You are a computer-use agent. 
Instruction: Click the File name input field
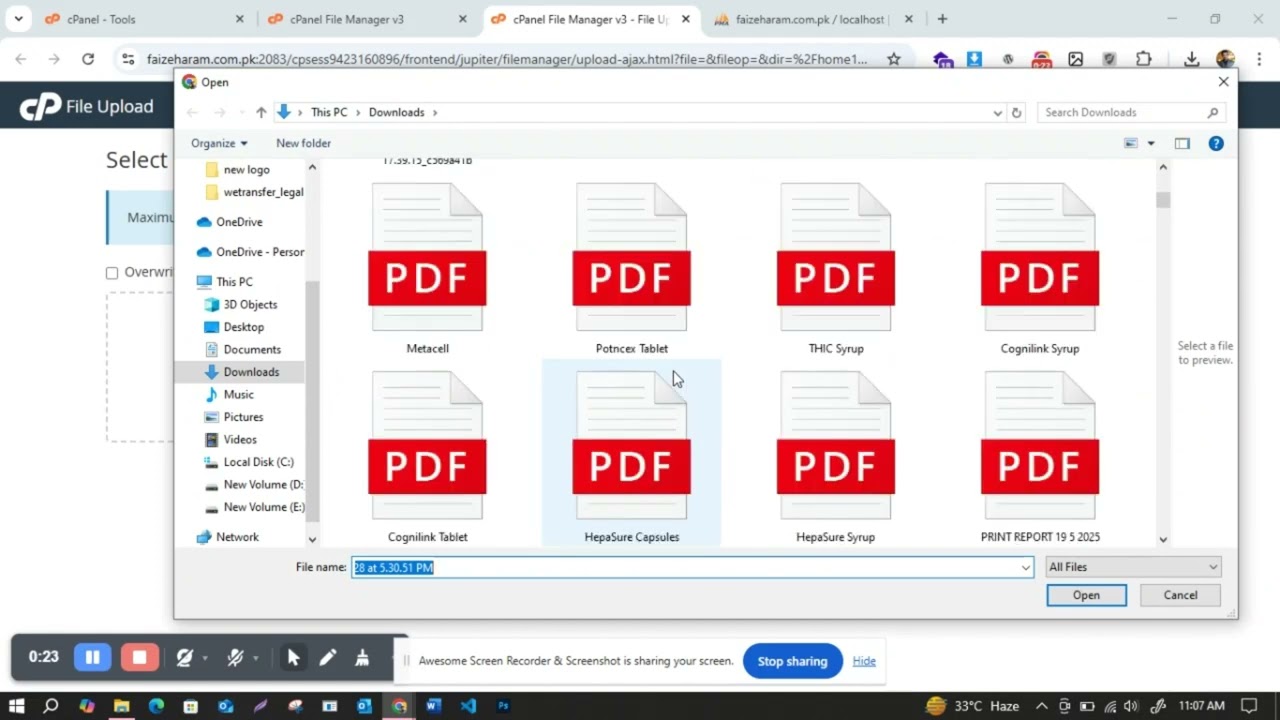(x=685, y=567)
